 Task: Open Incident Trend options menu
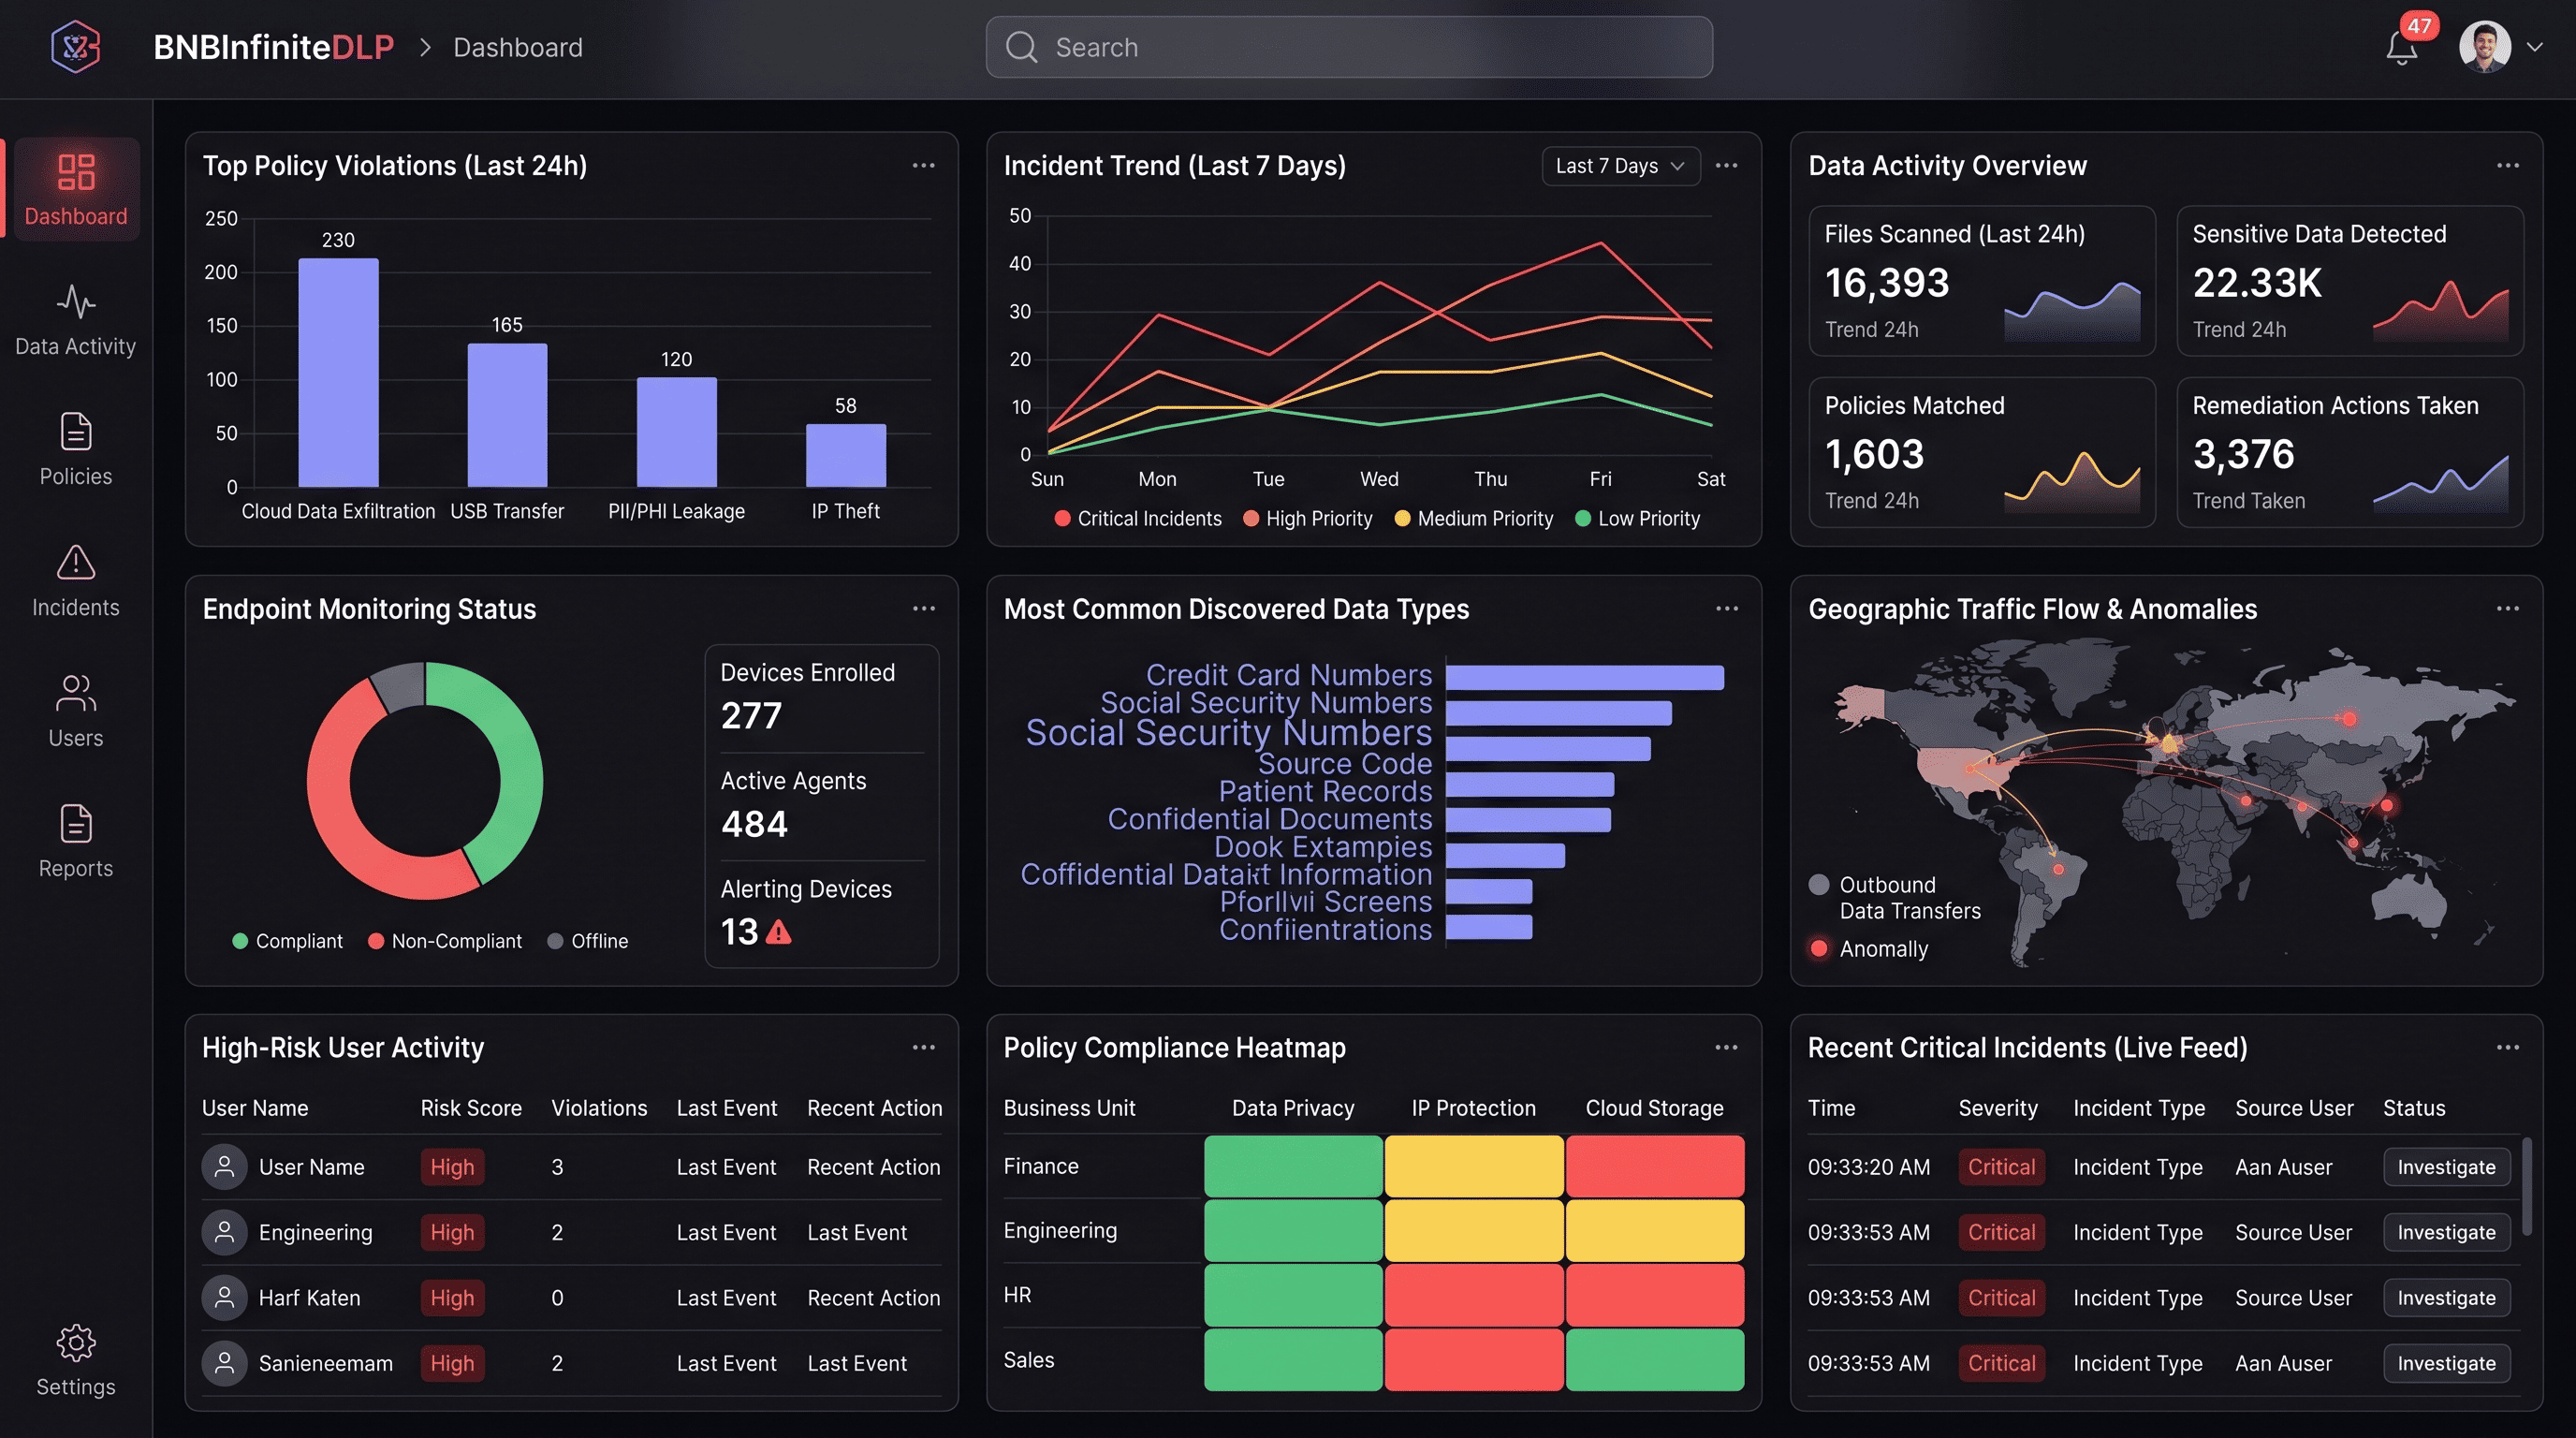click(1727, 166)
